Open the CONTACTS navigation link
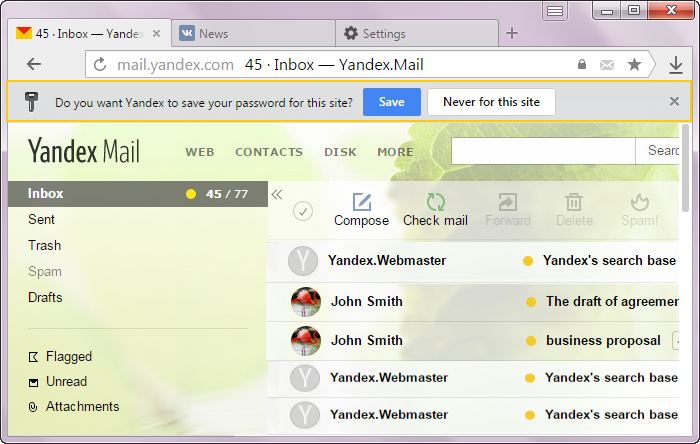Screen dimensions: 700x444 [x=269, y=152]
